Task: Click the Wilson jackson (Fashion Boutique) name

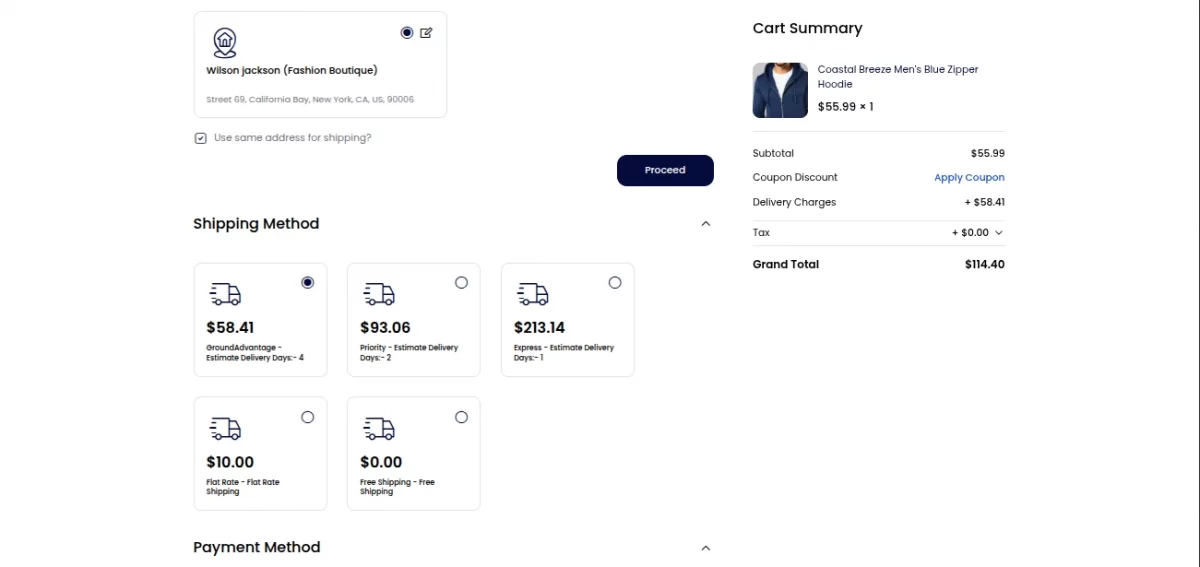Action: point(292,71)
